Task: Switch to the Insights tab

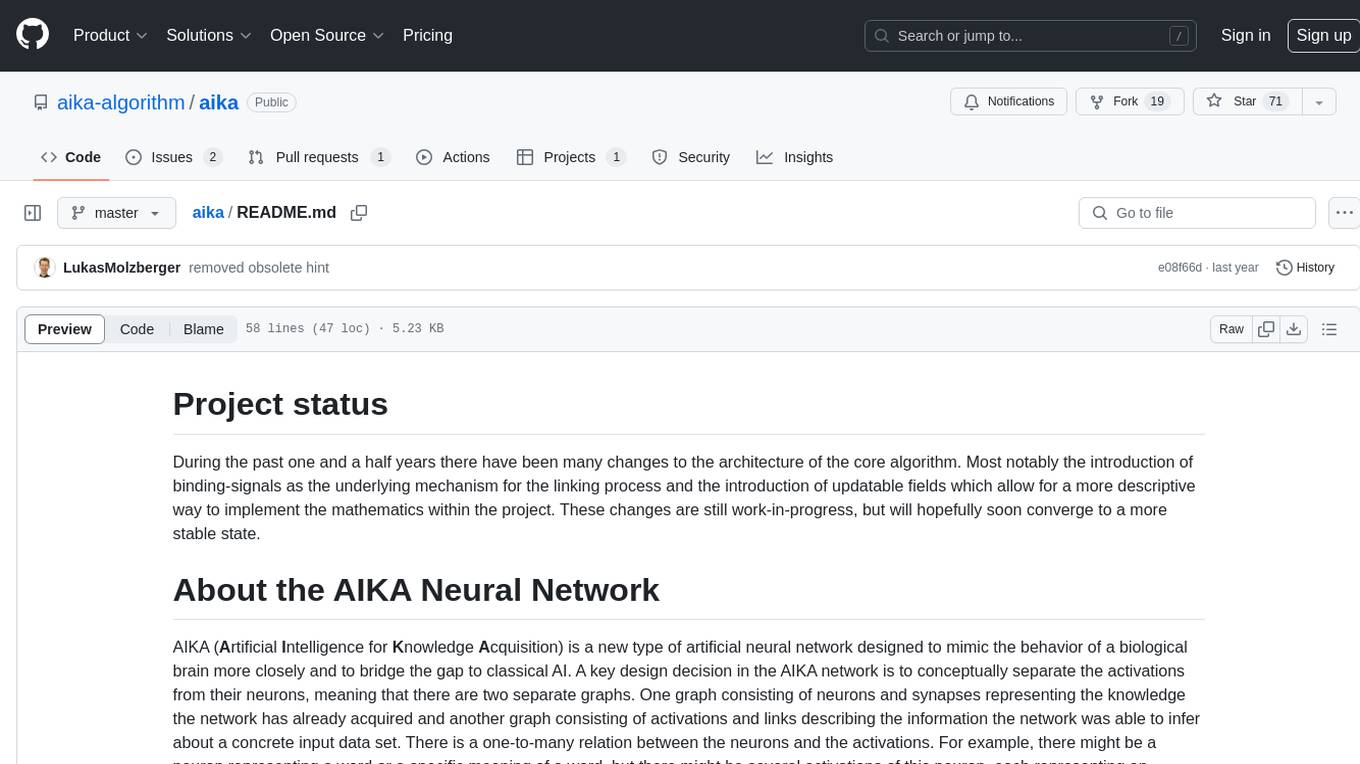Action: [x=795, y=157]
